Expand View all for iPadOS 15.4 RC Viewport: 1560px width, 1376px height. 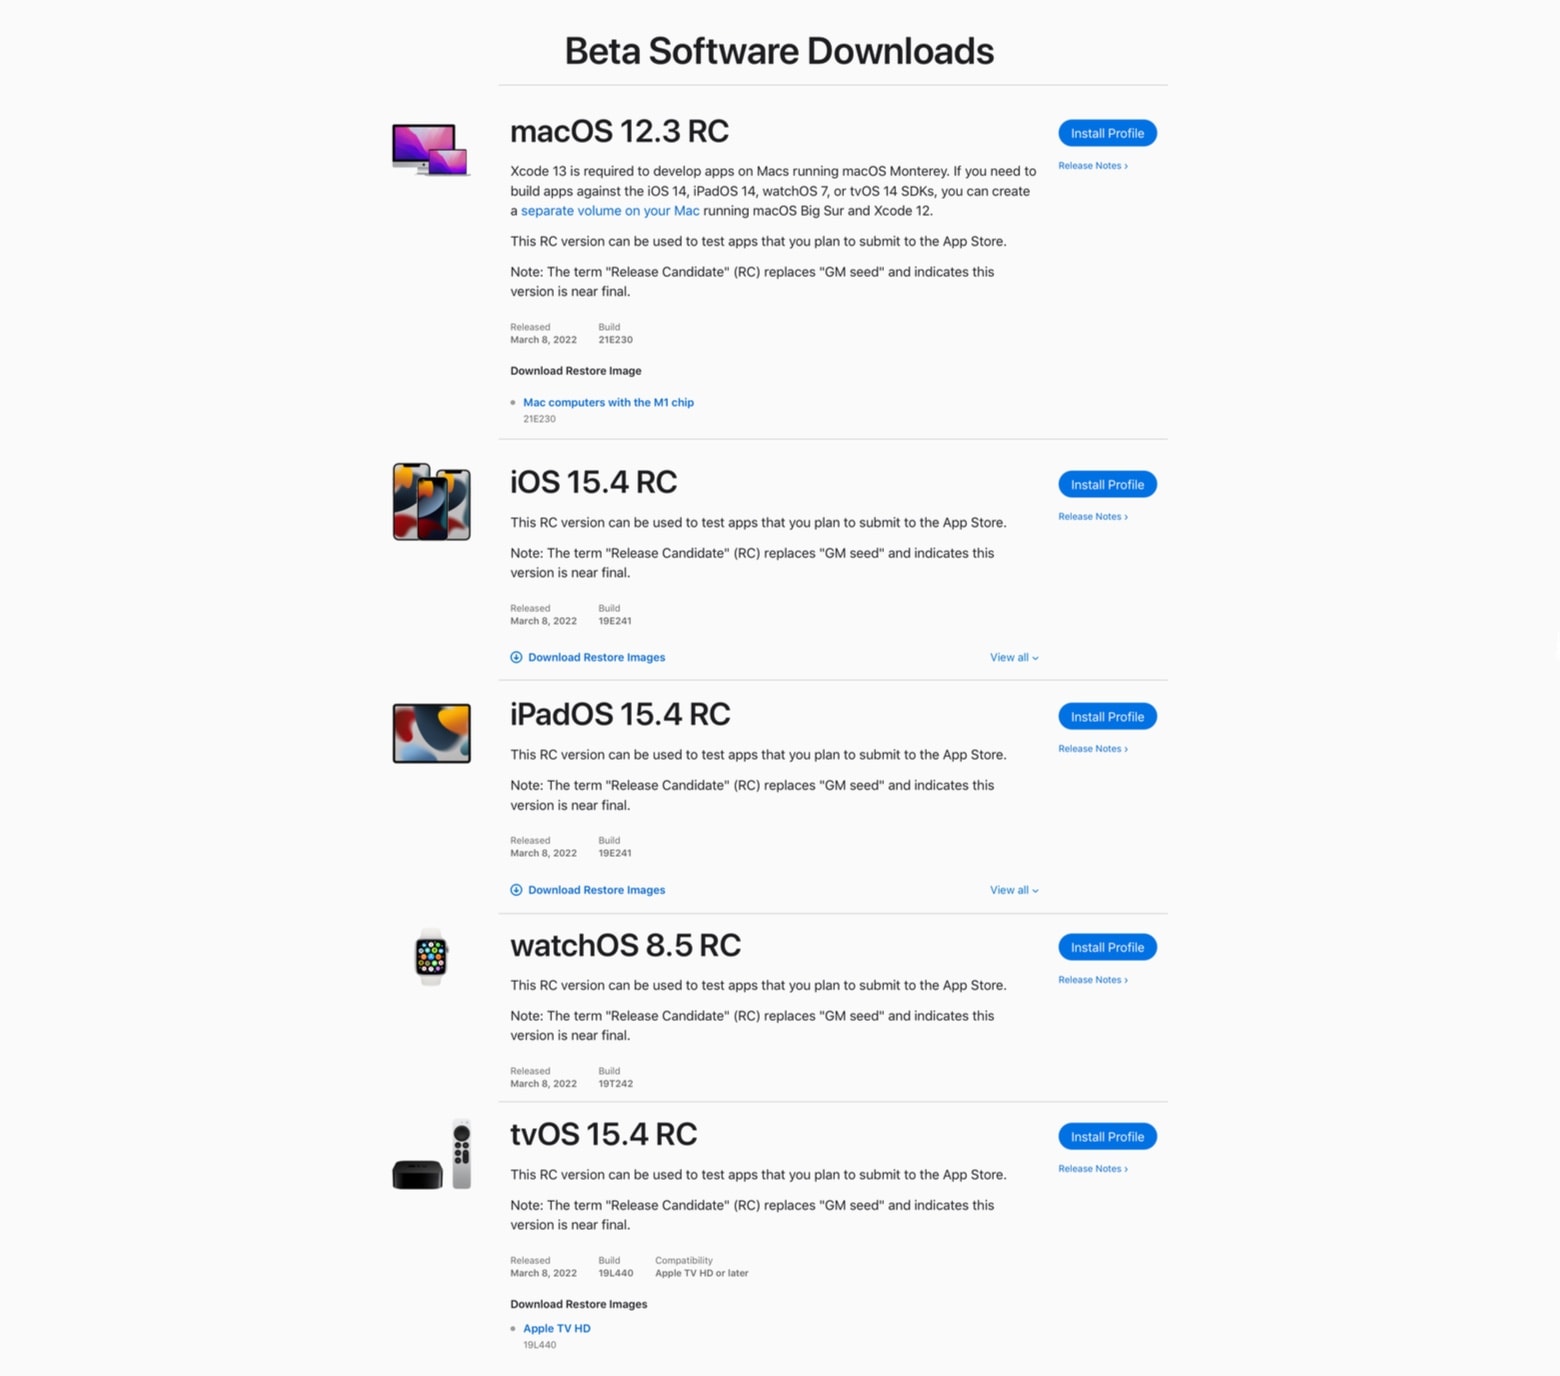coord(1013,890)
